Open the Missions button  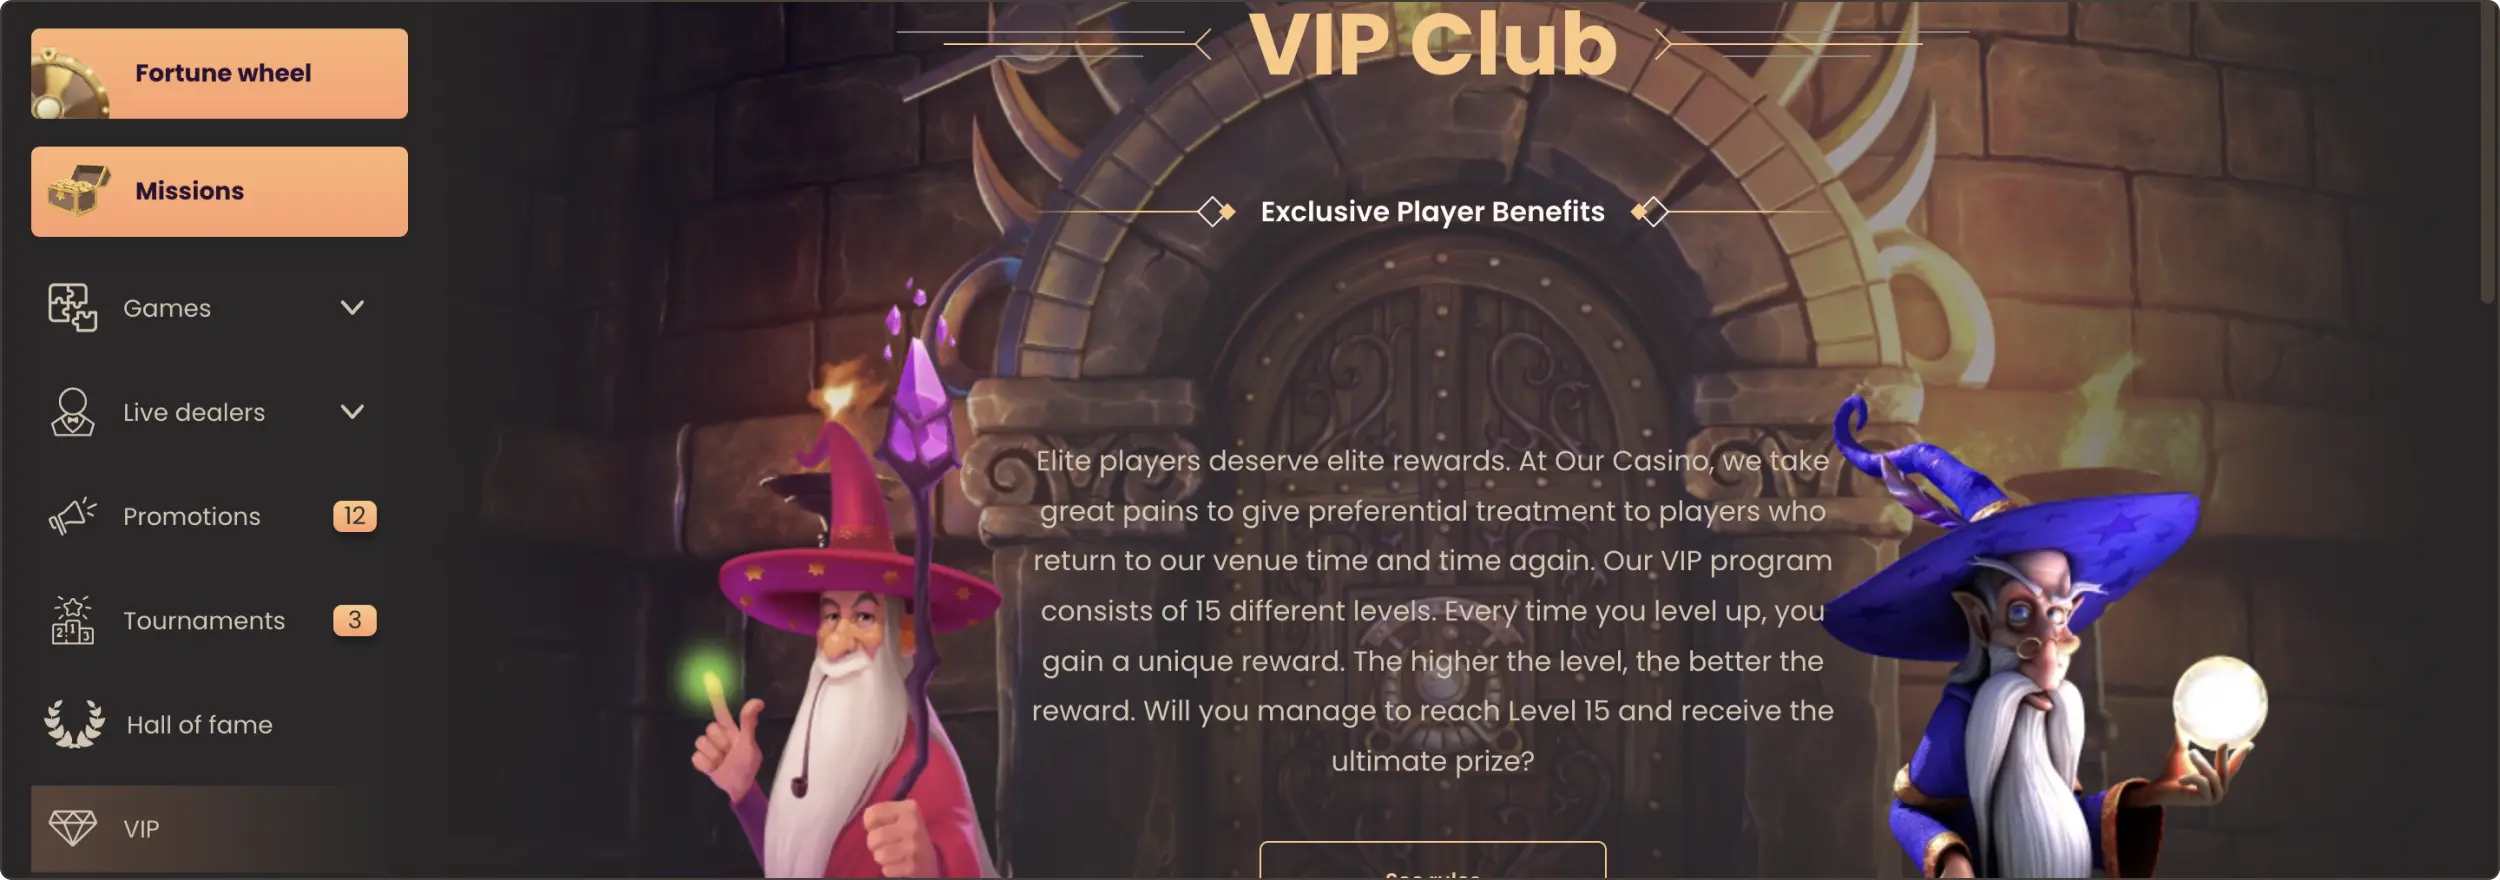tap(219, 192)
